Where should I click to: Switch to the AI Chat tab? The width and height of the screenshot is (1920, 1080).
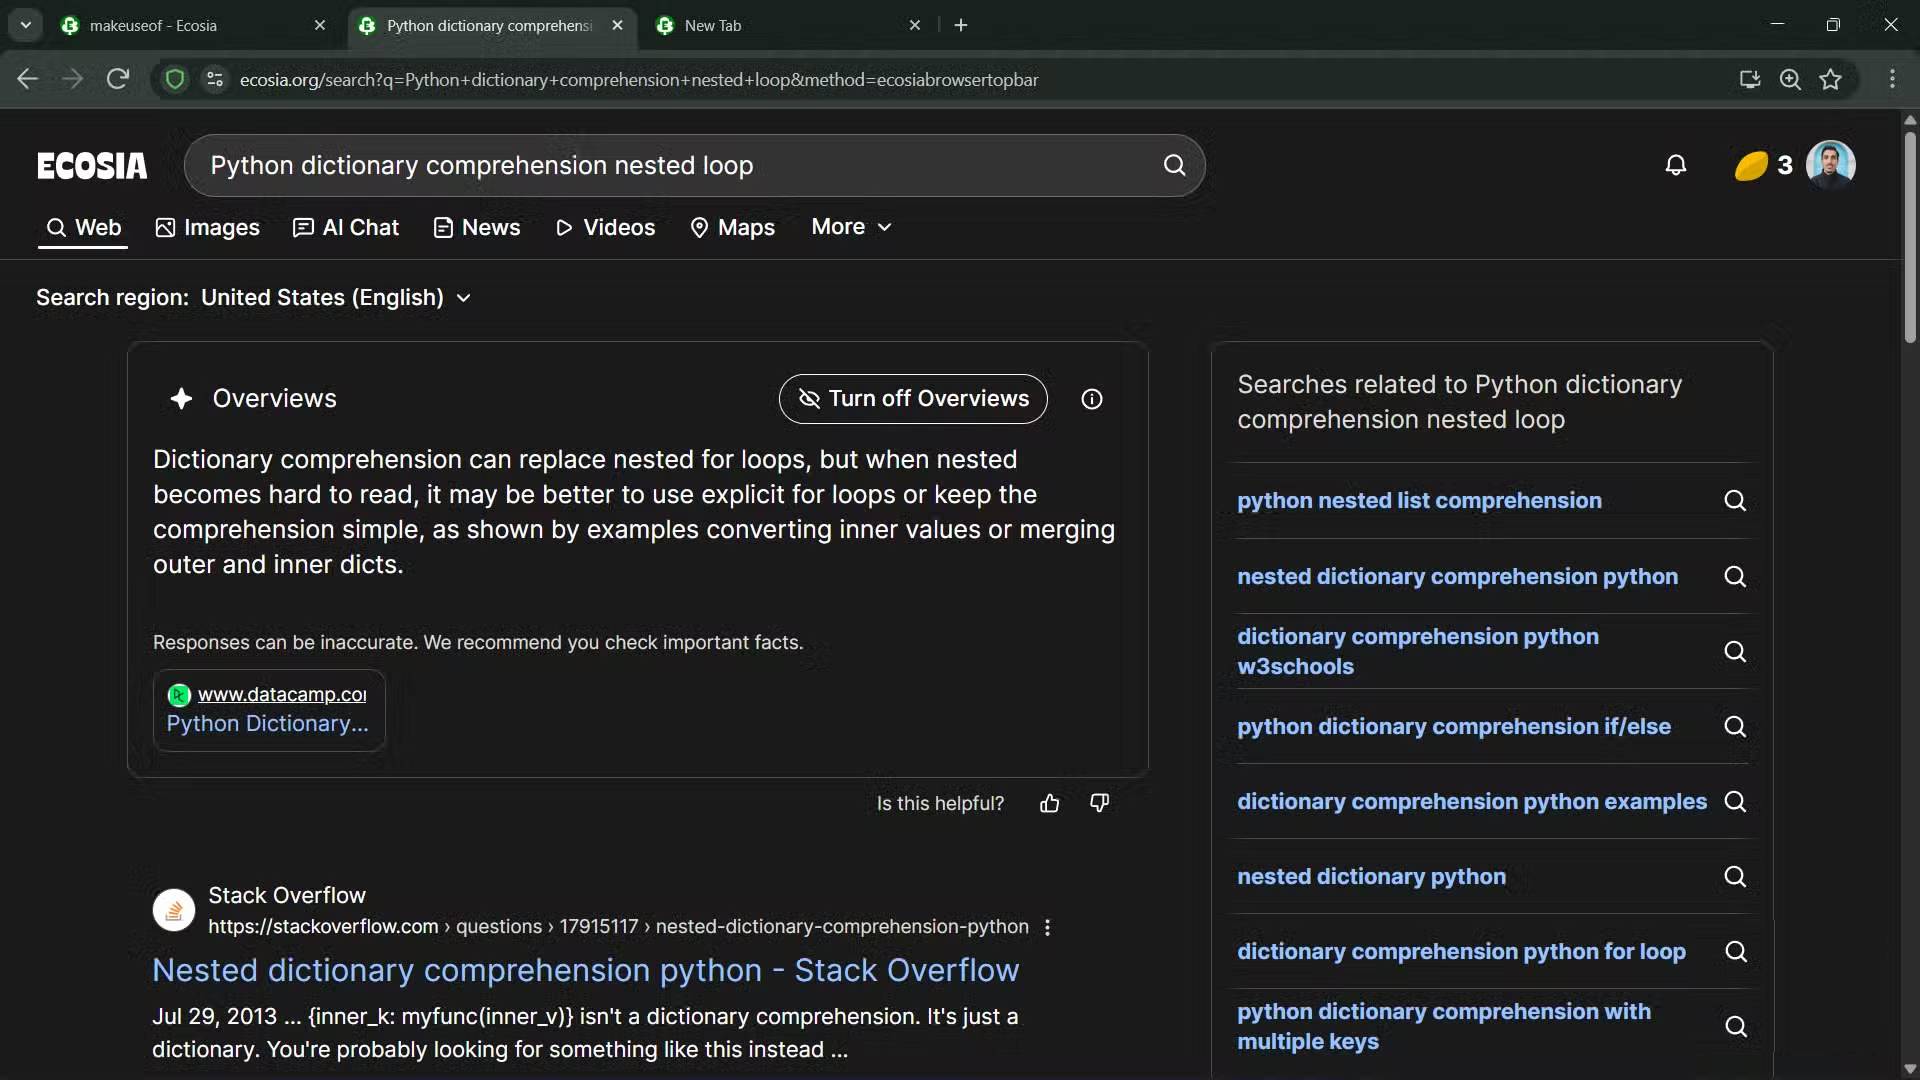coord(346,228)
